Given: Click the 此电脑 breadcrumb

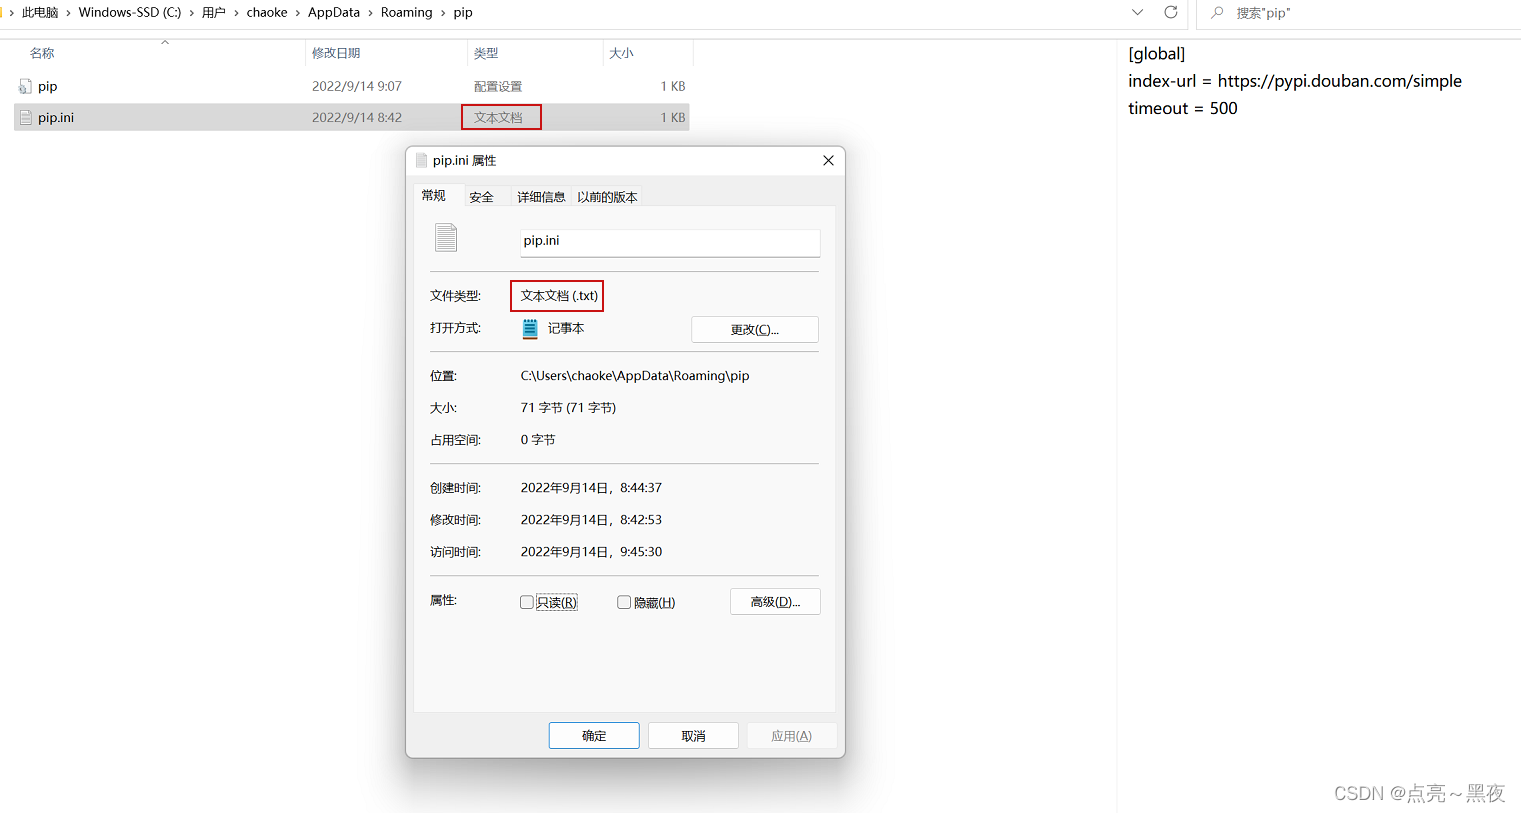Looking at the screenshot, I should [40, 13].
